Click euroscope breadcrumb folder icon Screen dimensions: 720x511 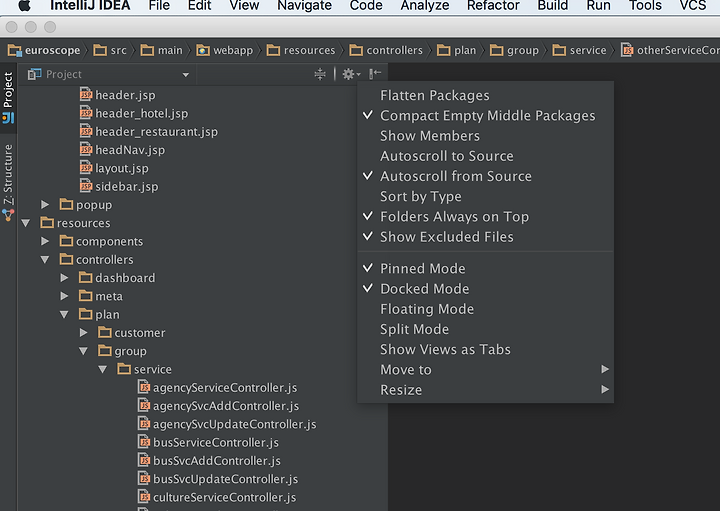tap(15, 50)
